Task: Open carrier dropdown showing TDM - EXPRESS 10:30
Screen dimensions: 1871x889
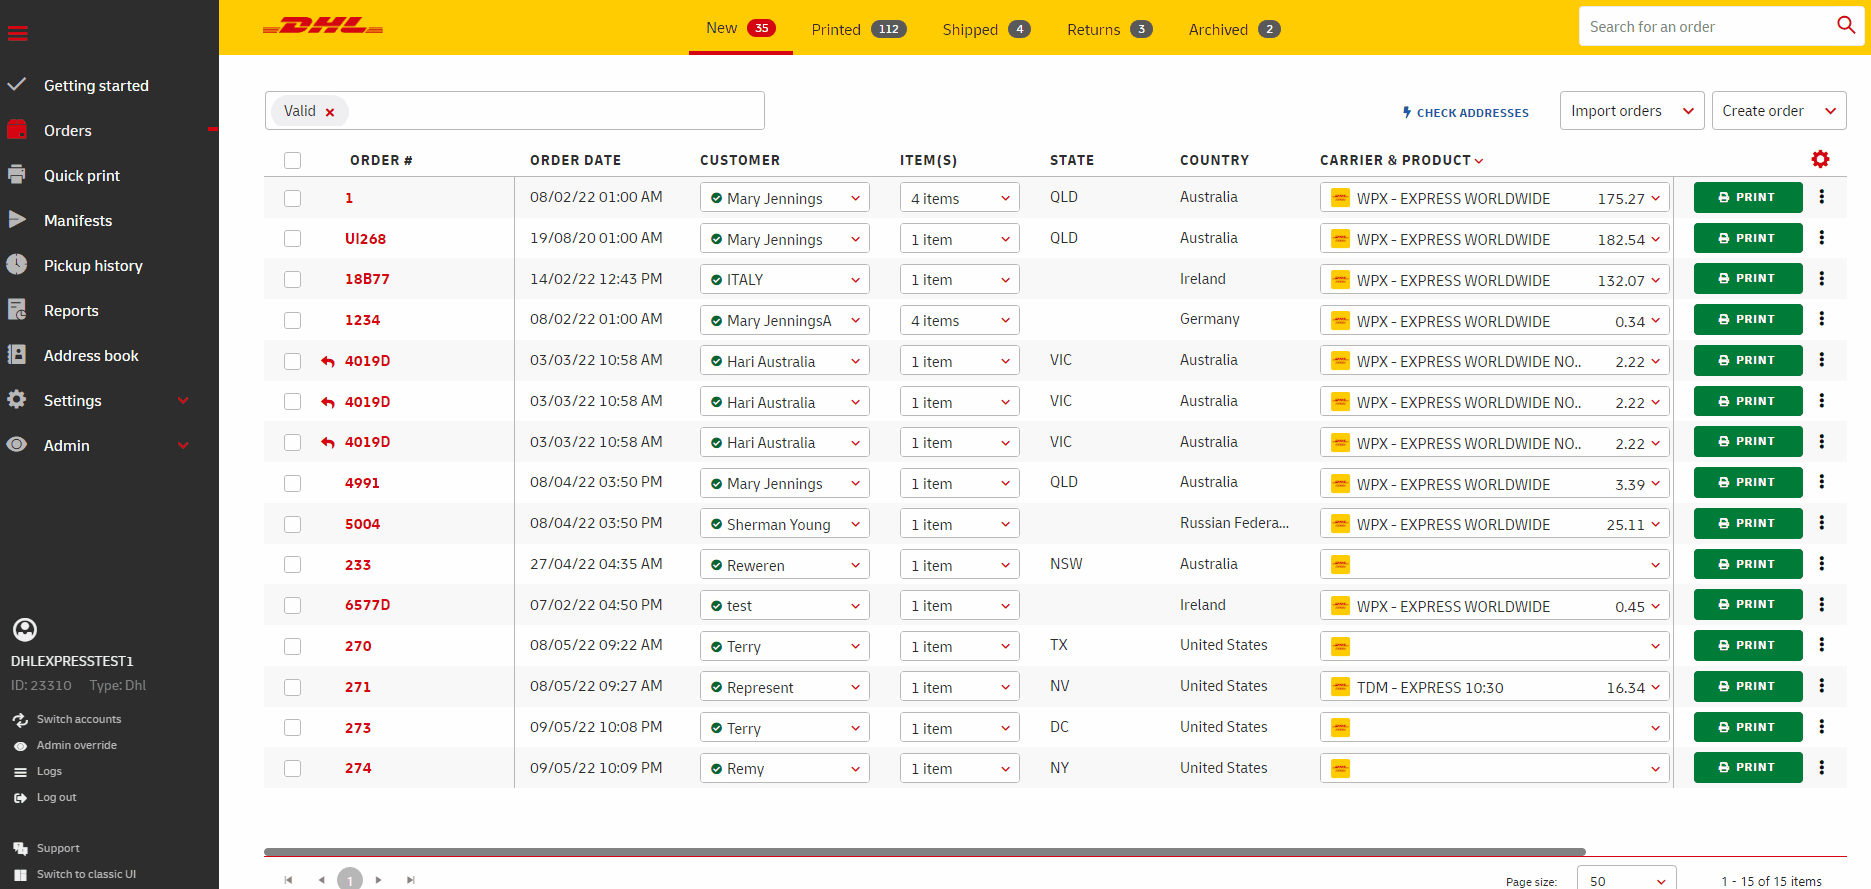Action: (1495, 687)
